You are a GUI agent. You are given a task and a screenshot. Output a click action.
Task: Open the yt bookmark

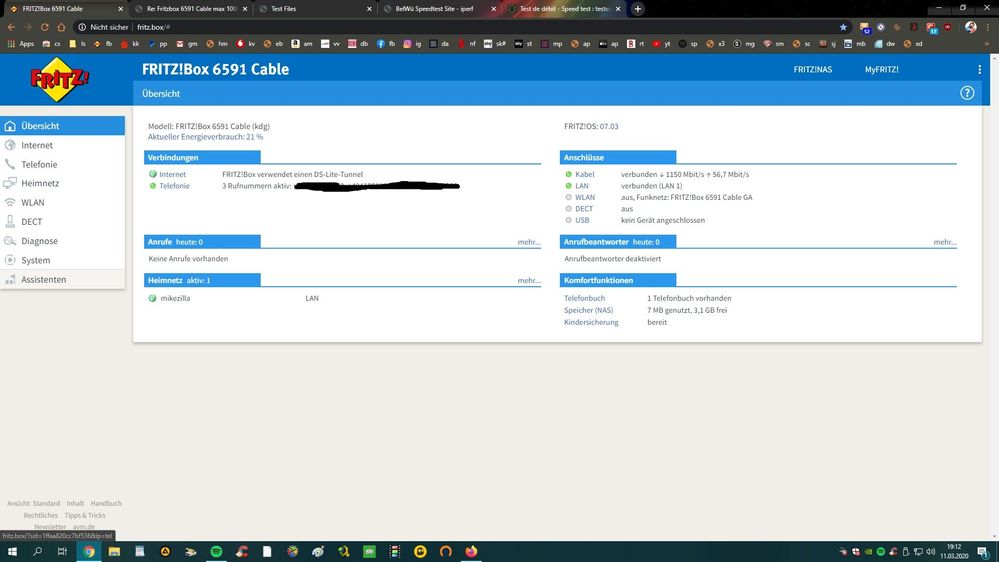pyautogui.click(x=661, y=44)
